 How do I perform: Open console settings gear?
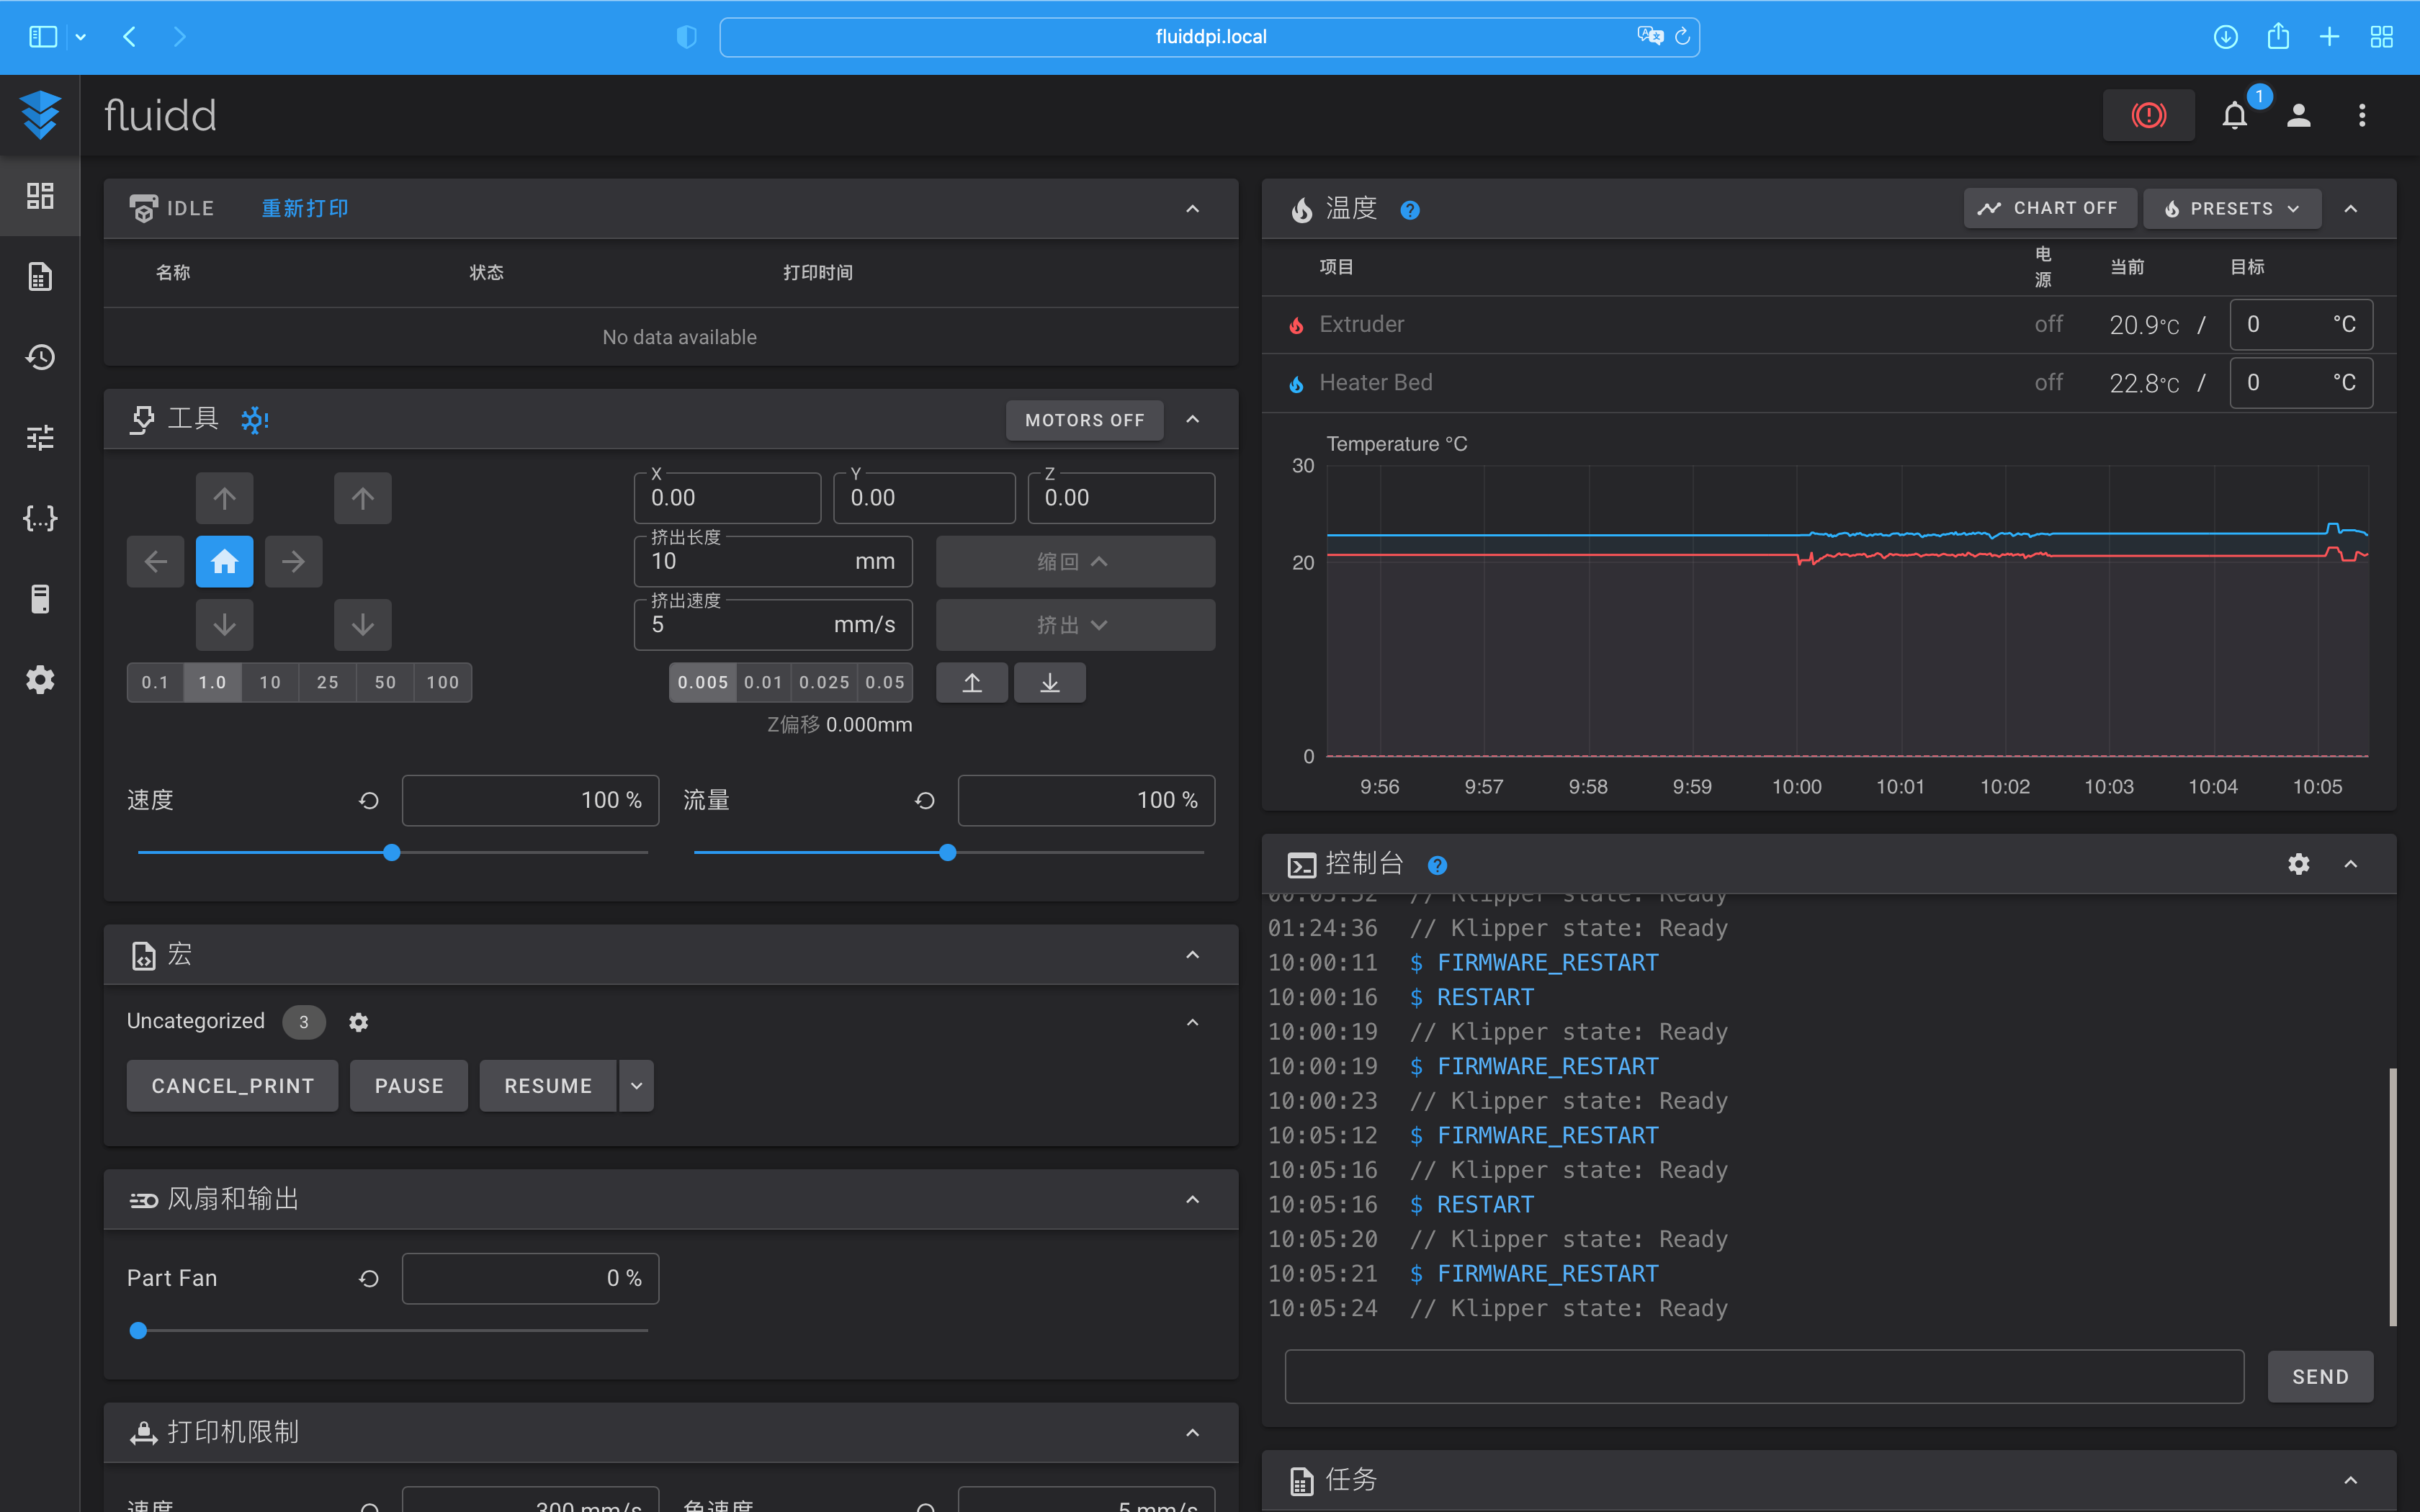(x=2298, y=864)
